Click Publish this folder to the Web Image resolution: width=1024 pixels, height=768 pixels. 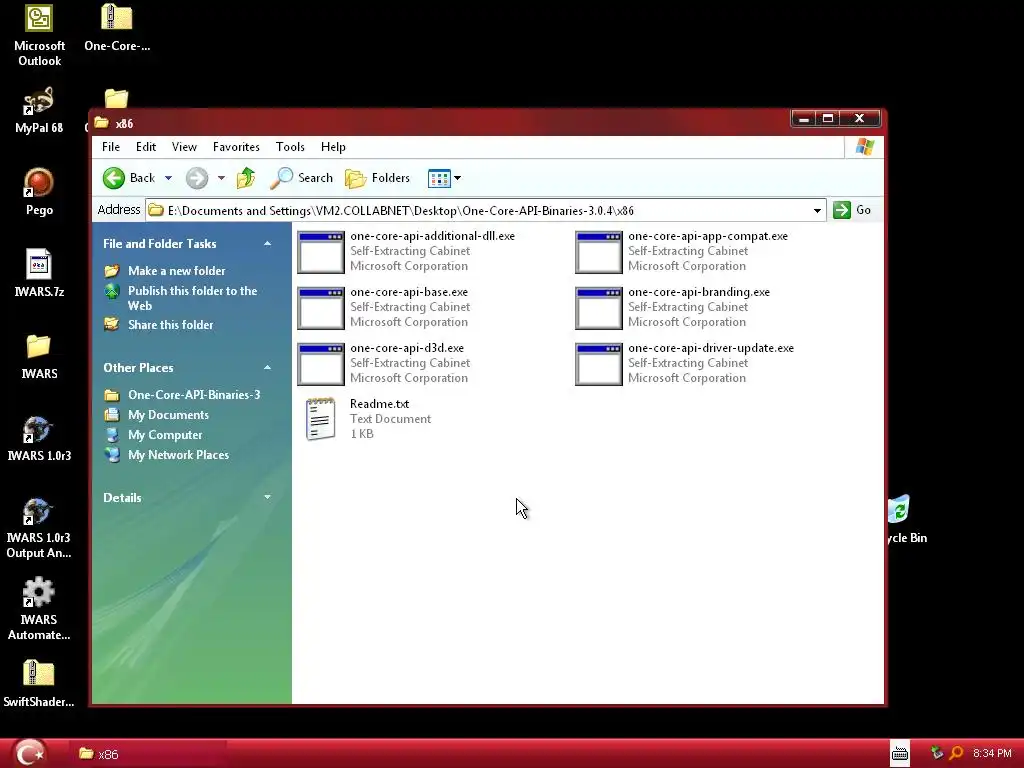(x=193, y=298)
